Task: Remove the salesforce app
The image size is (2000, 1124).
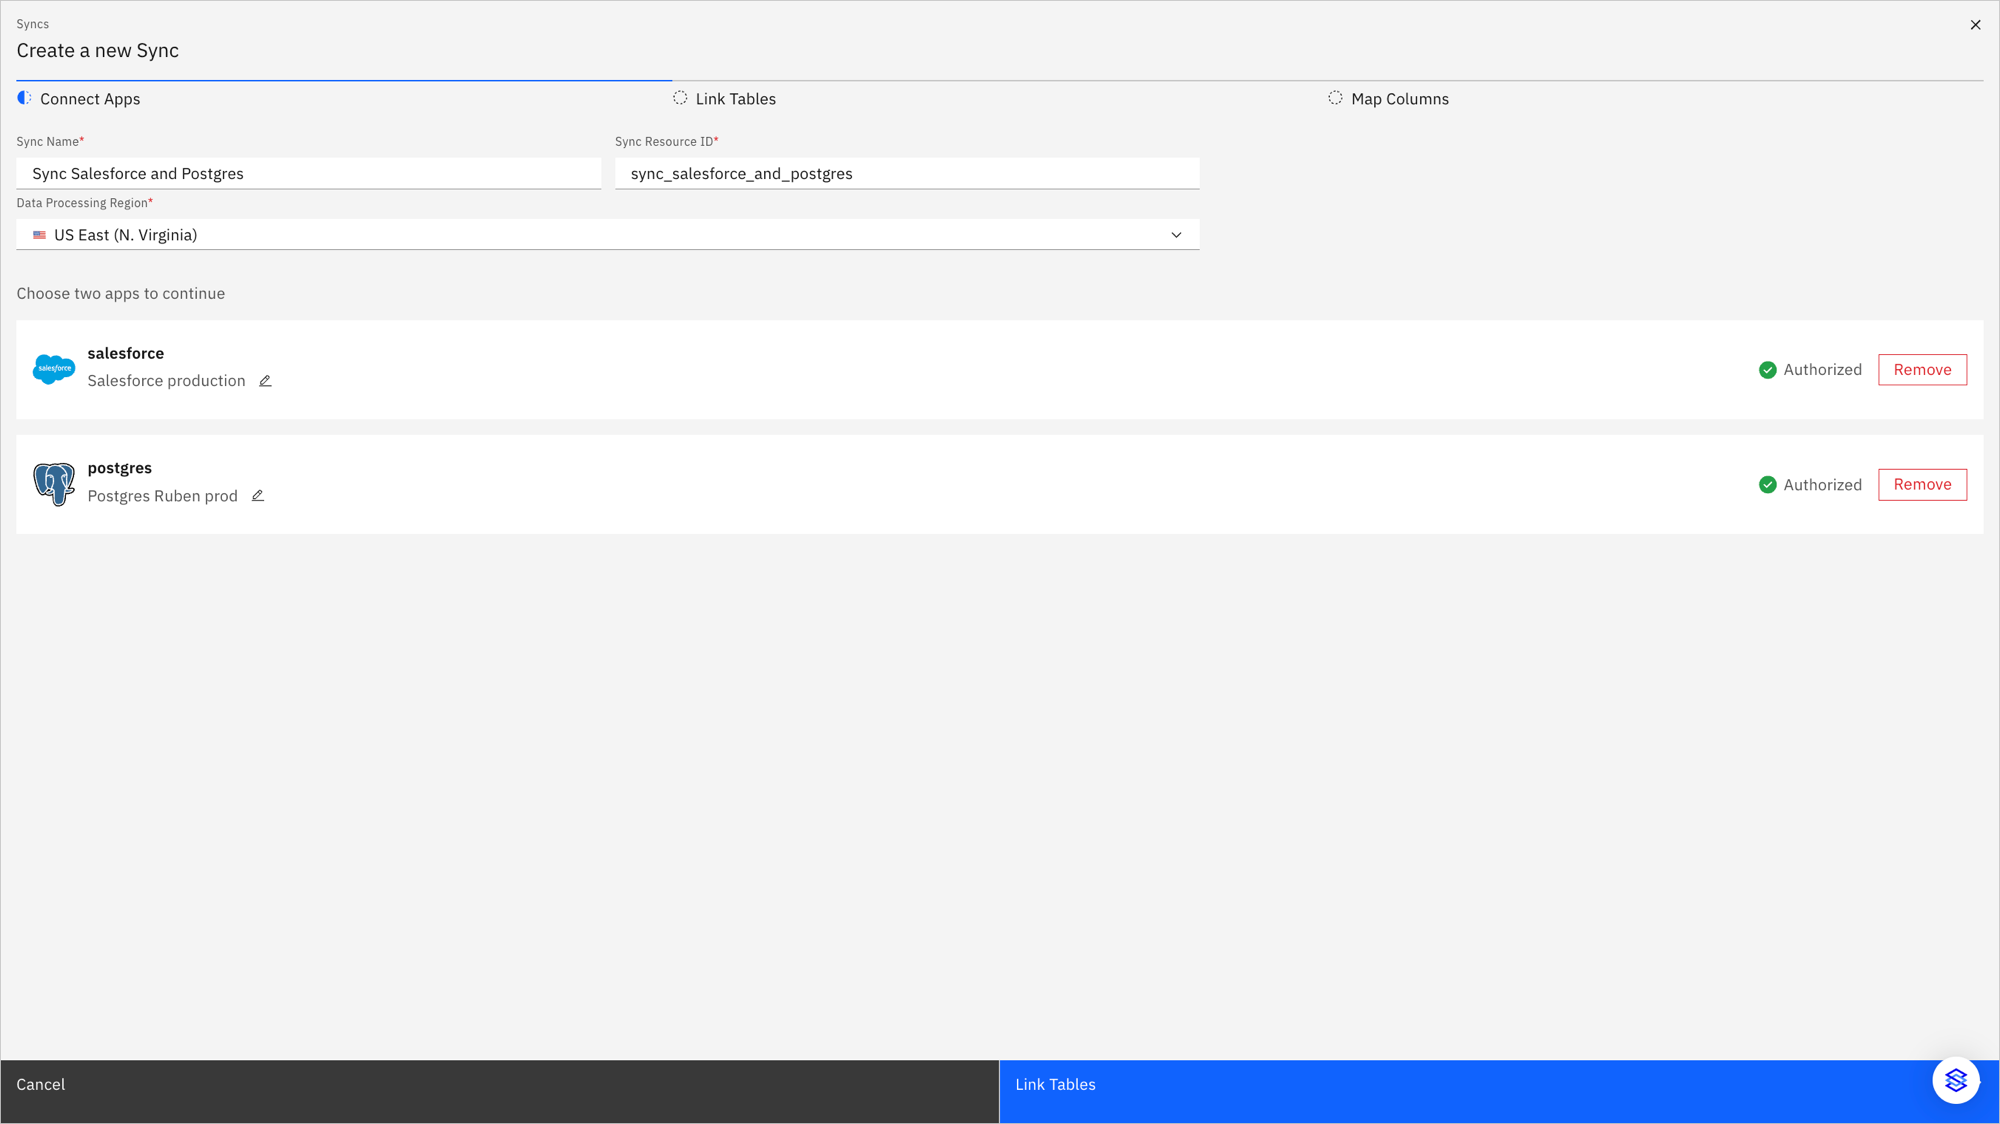Action: tap(1922, 370)
